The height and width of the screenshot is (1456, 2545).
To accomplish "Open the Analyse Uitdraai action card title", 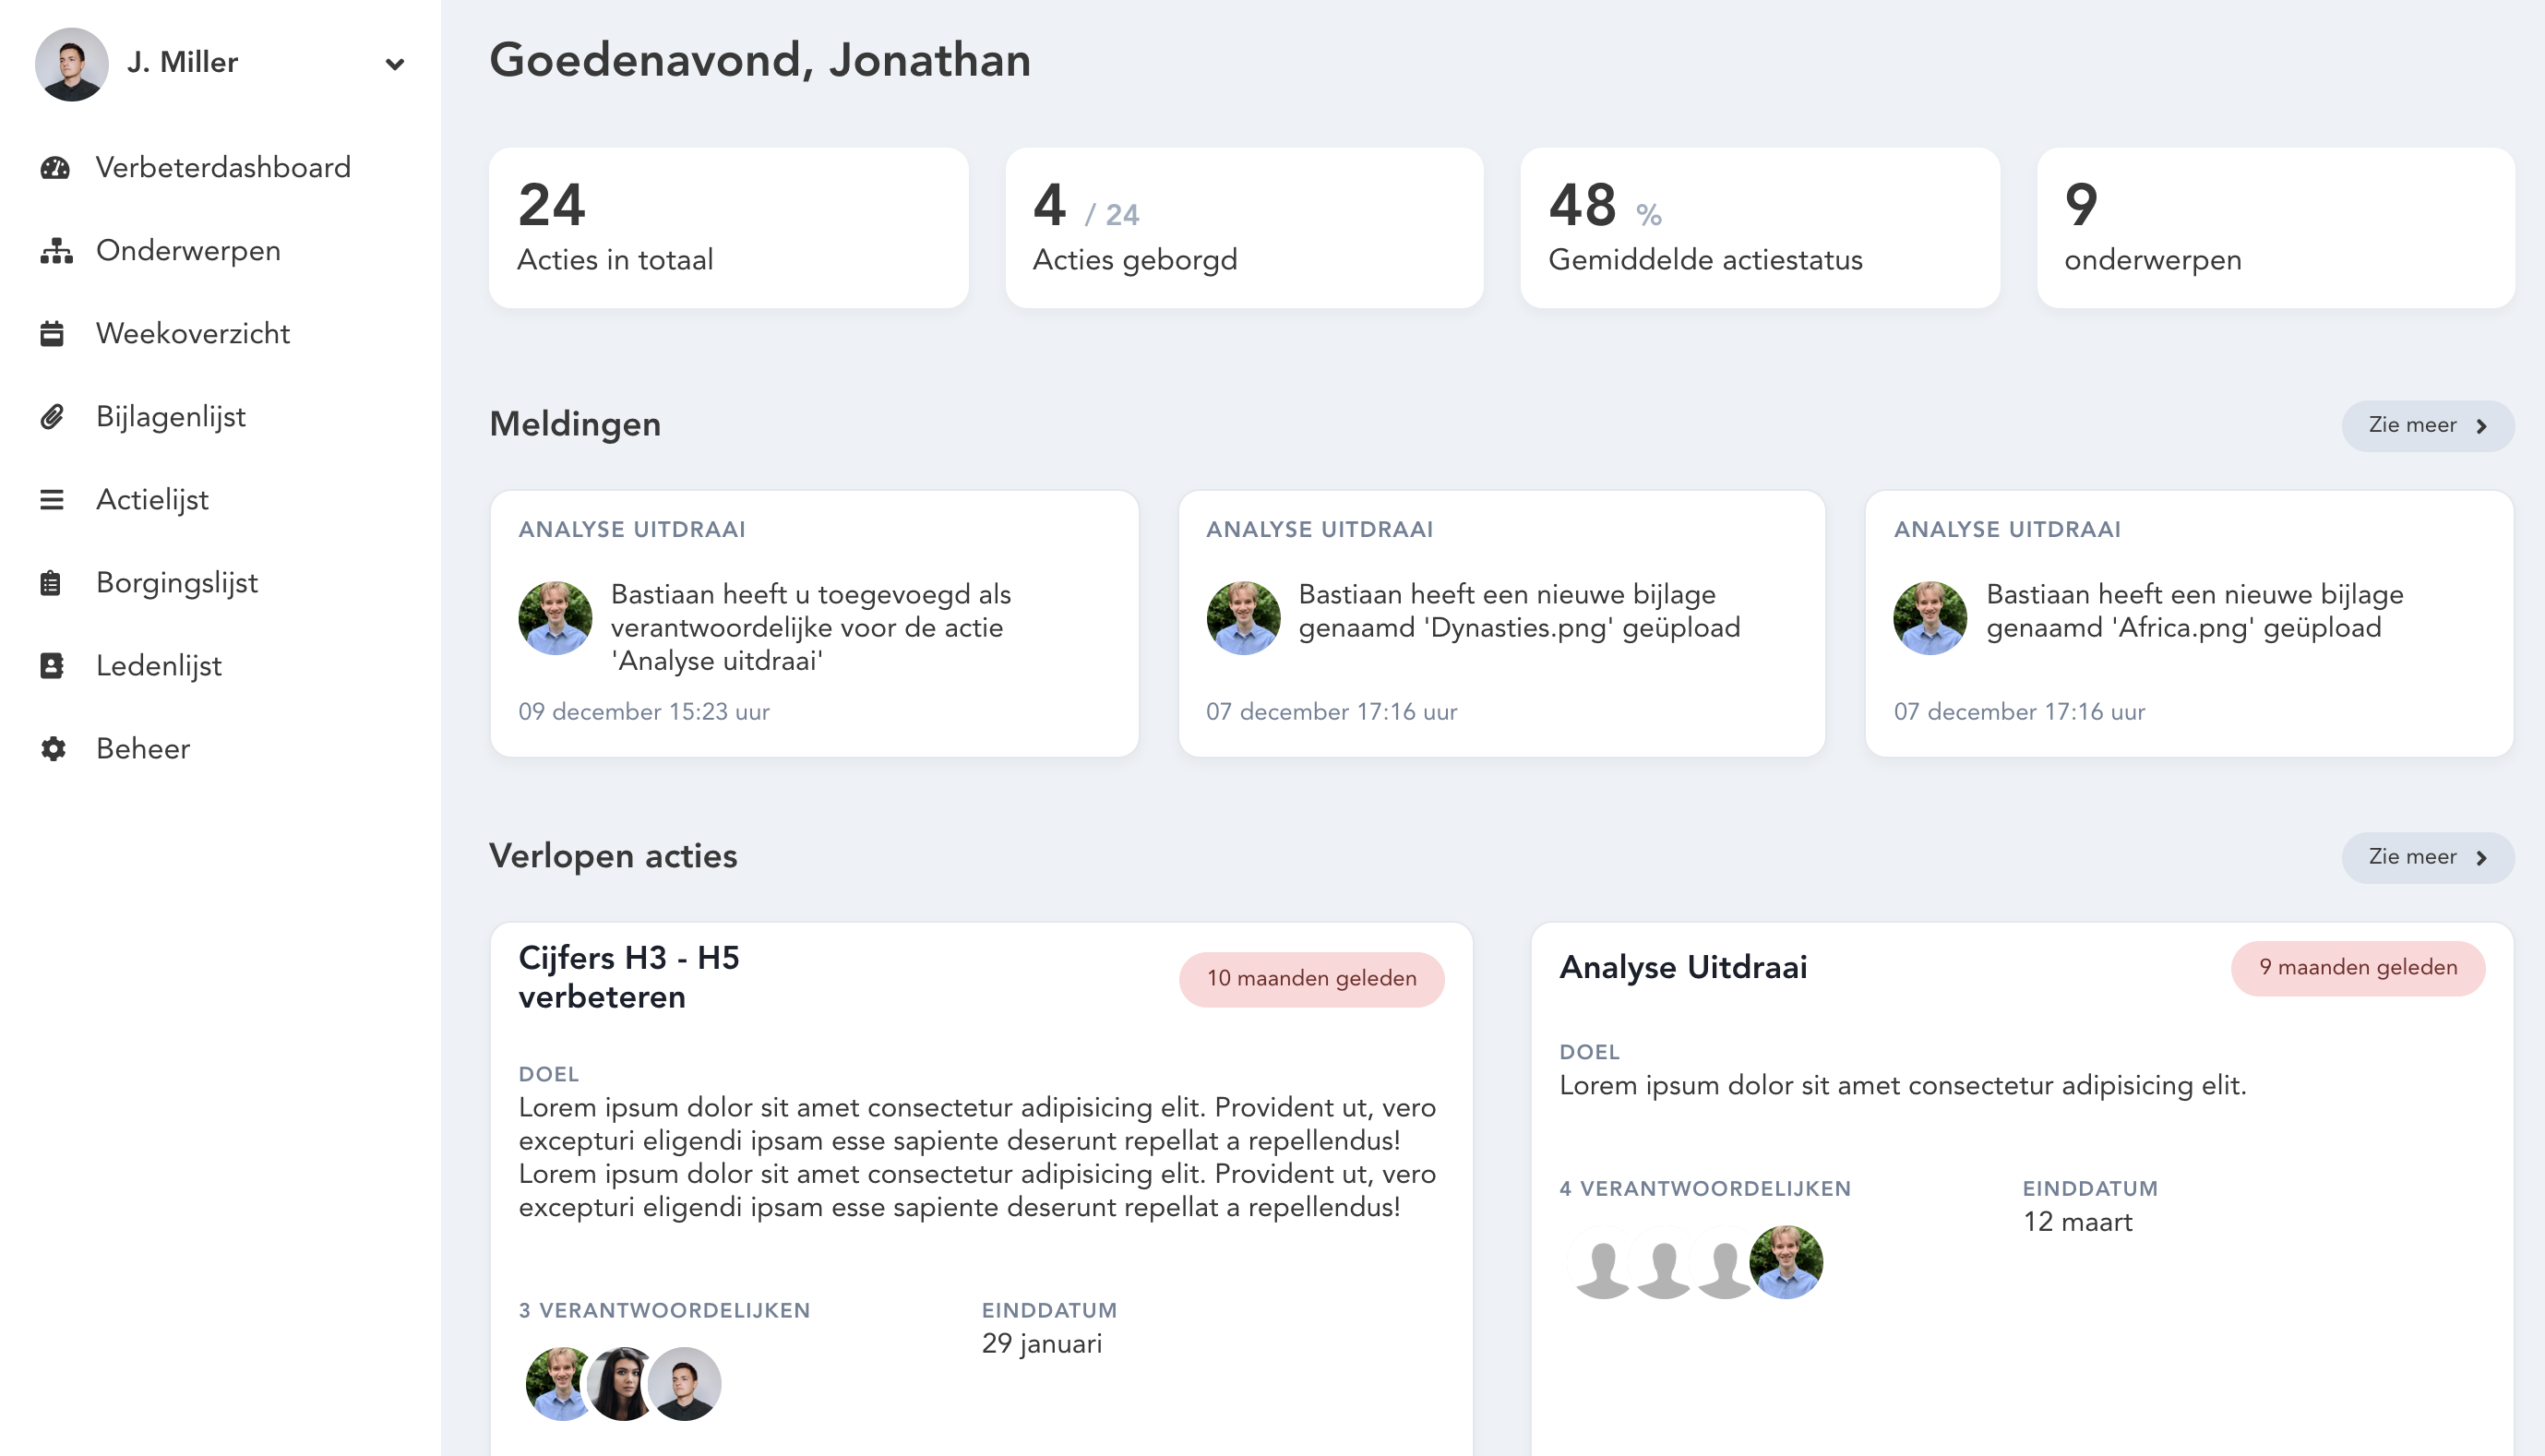I will pos(1683,967).
